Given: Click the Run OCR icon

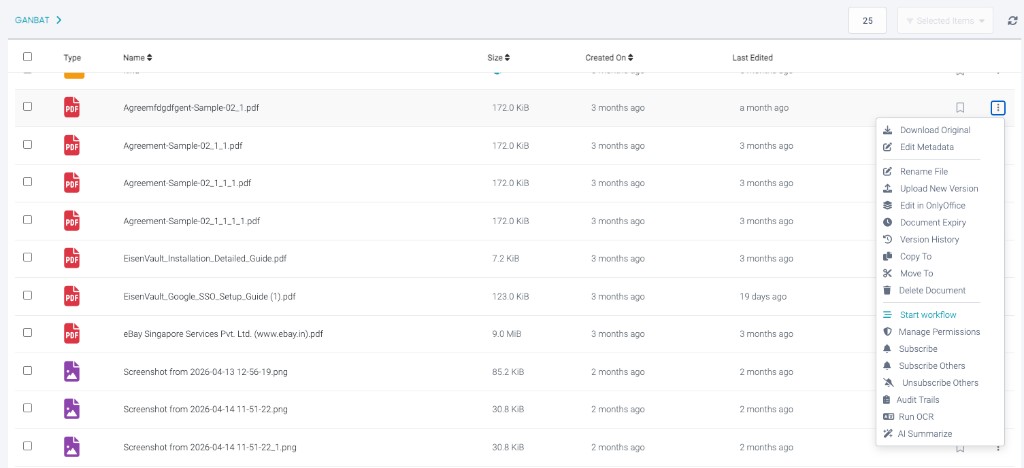Looking at the screenshot, I should [888, 416].
